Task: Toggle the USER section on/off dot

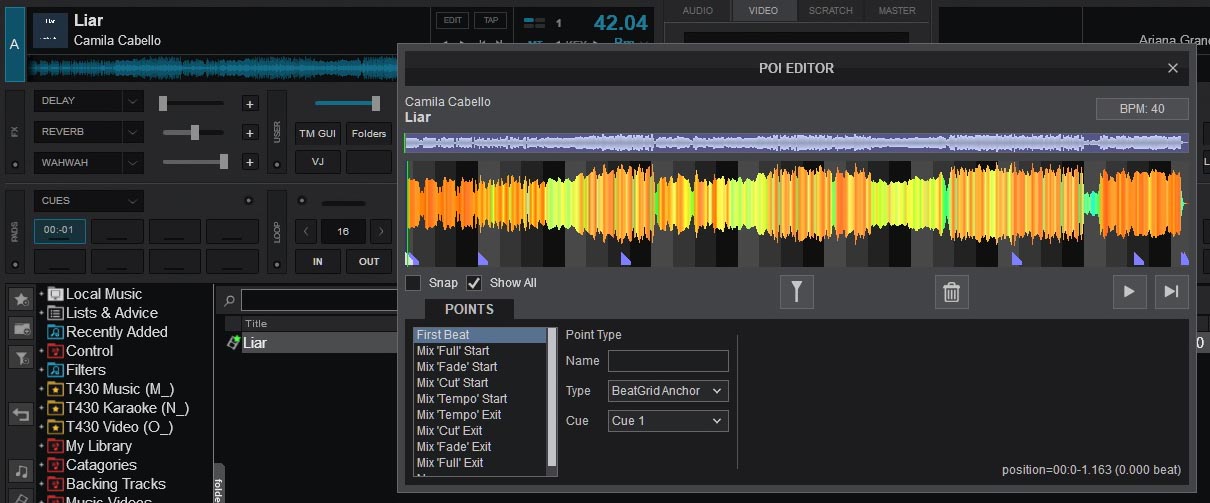Action: (x=277, y=164)
